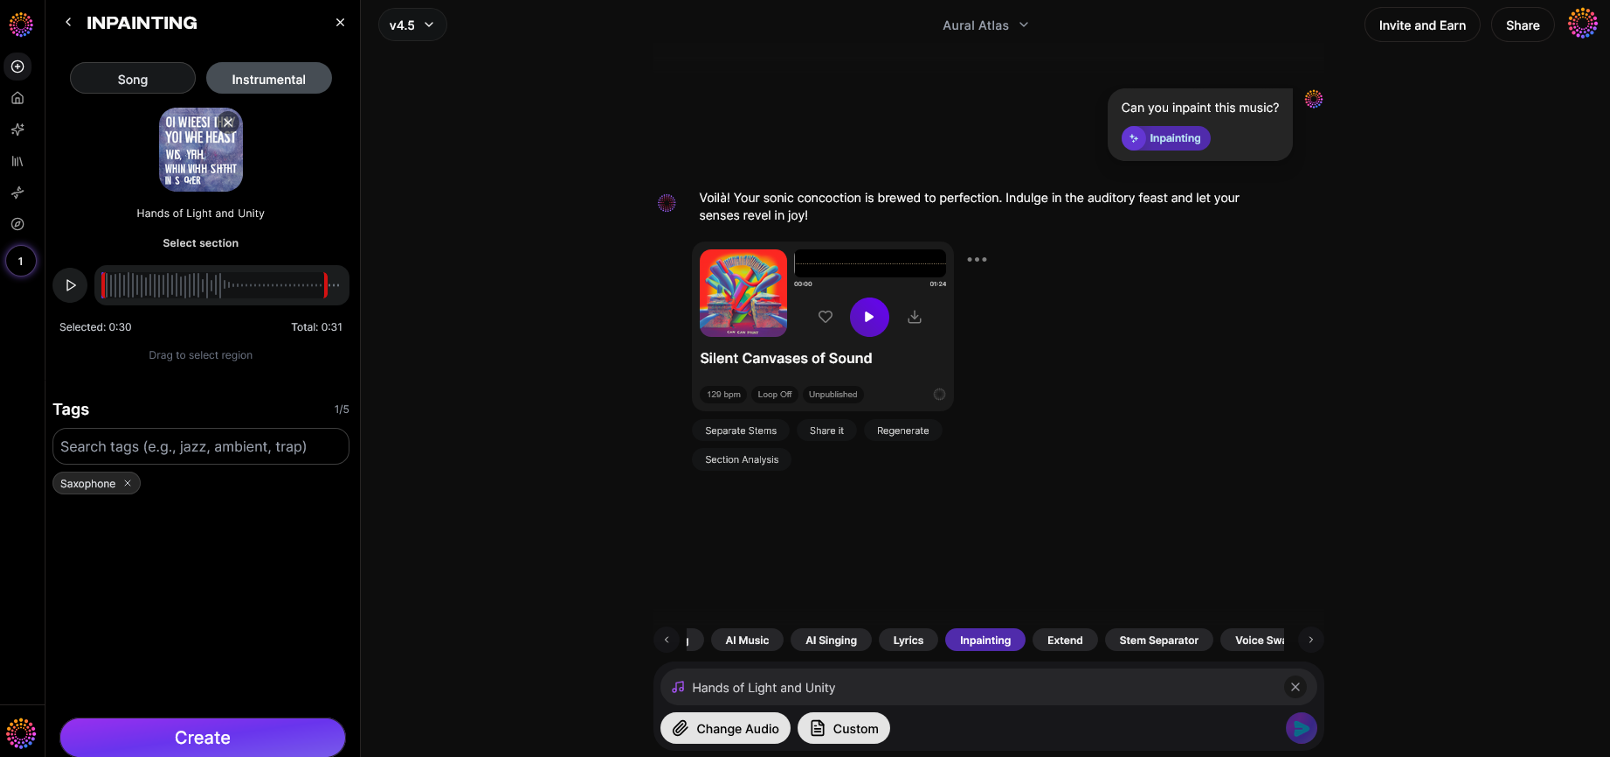The image size is (1610, 757).
Task: Click the Inpainting badge in user message
Action: tap(1166, 138)
